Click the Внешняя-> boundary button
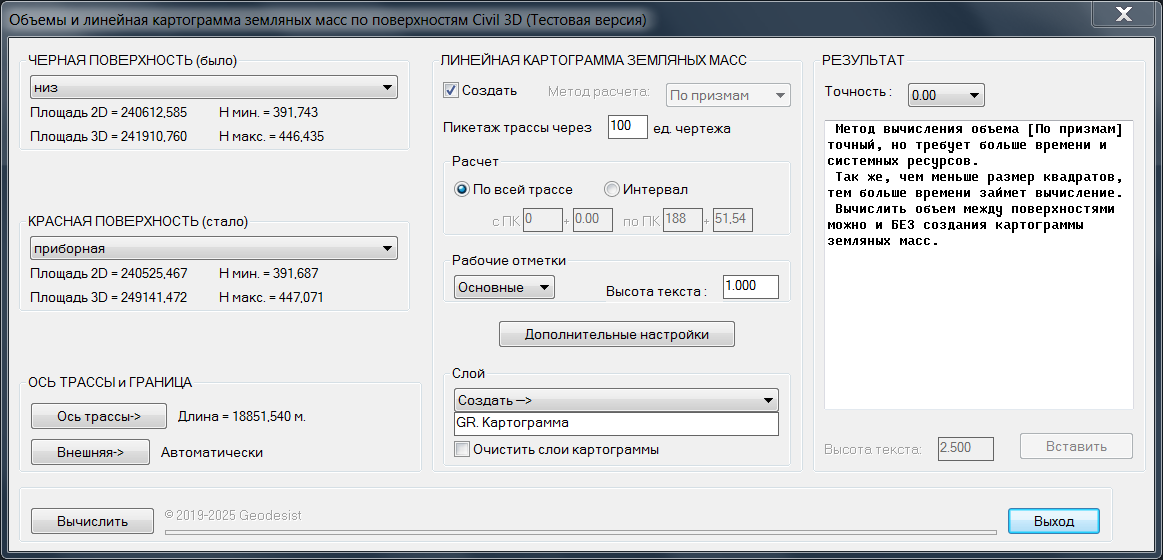 [x=90, y=452]
